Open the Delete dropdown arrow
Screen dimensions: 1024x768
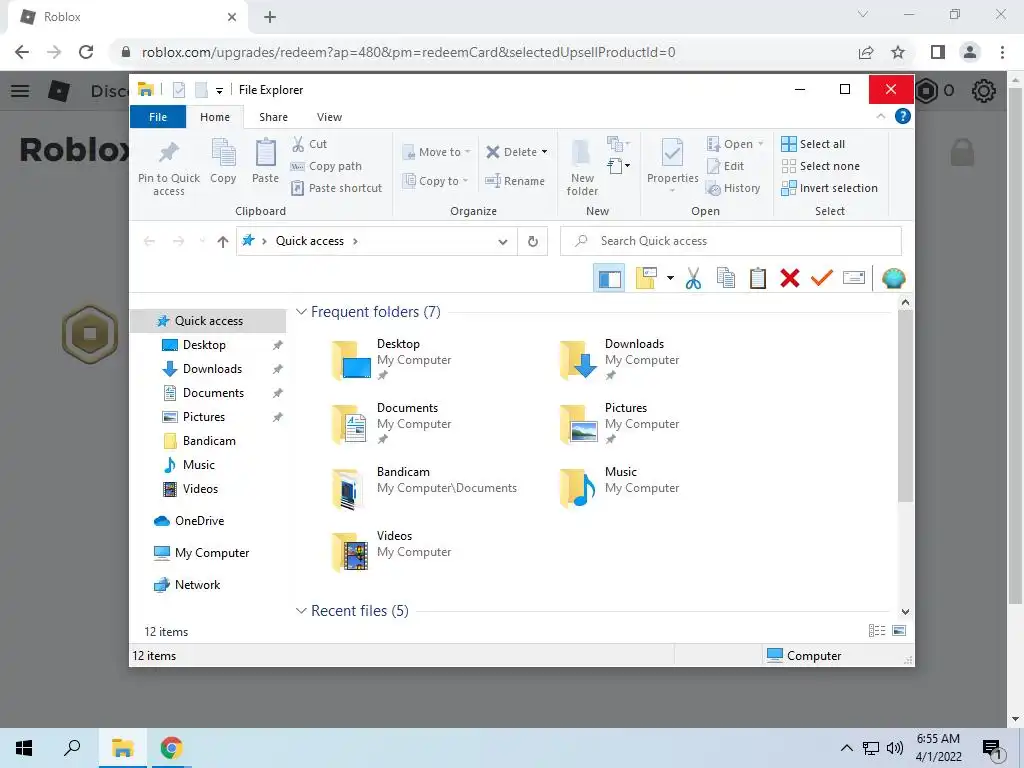[x=545, y=152]
